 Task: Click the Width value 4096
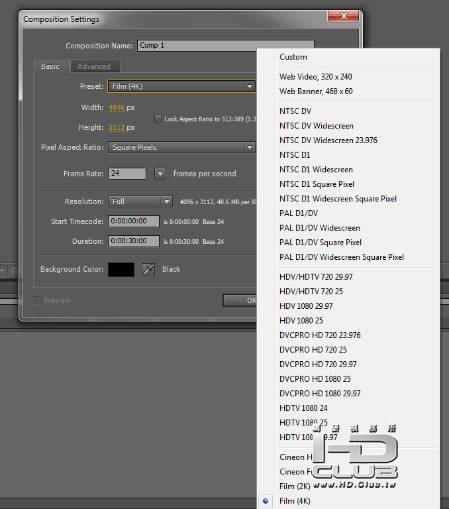[x=116, y=108]
